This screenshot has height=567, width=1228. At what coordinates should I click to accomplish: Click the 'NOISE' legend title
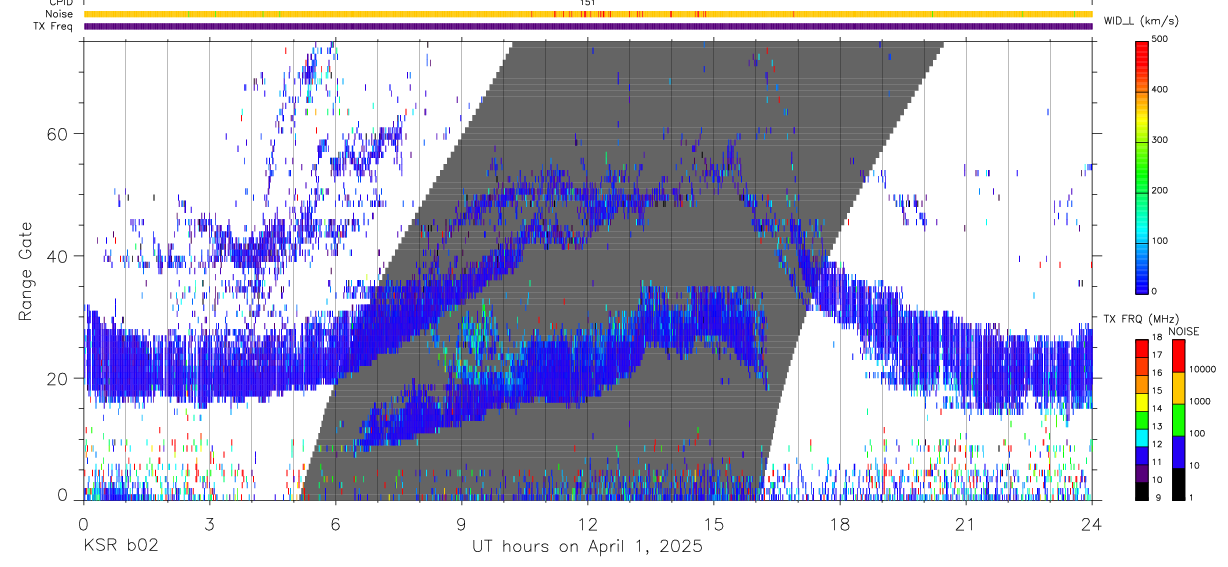(1184, 331)
